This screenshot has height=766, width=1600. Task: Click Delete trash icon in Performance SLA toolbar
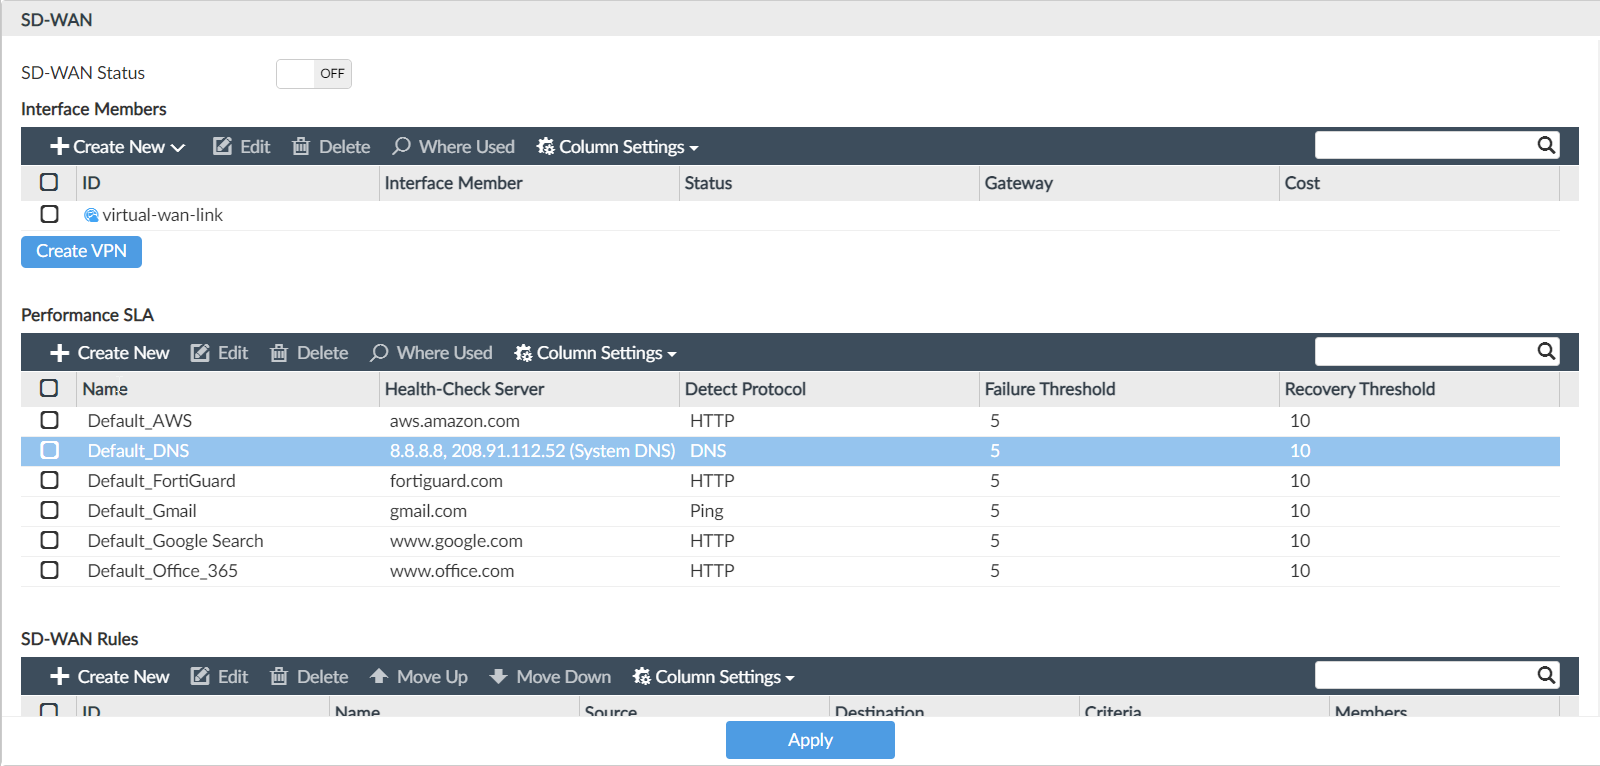coord(279,353)
